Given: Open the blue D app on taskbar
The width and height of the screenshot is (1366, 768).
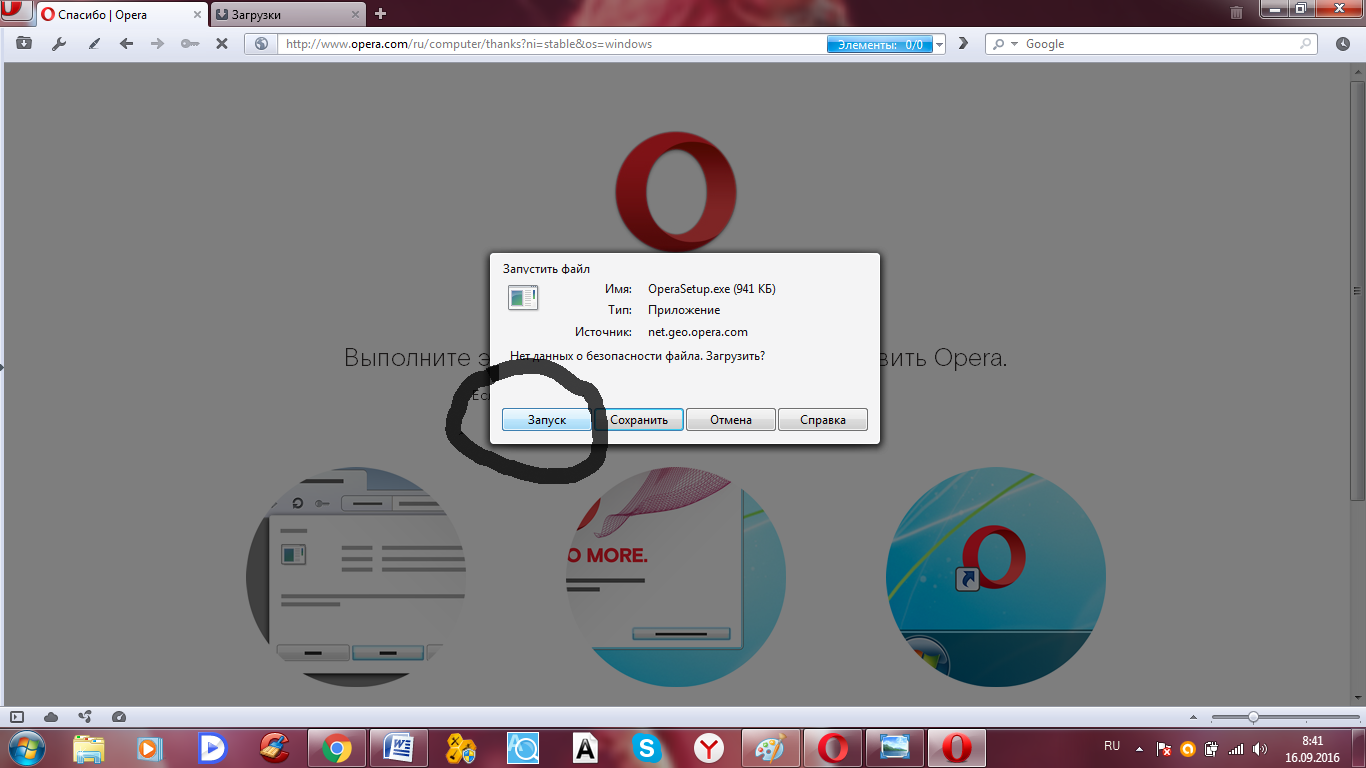Looking at the screenshot, I should tap(212, 747).
